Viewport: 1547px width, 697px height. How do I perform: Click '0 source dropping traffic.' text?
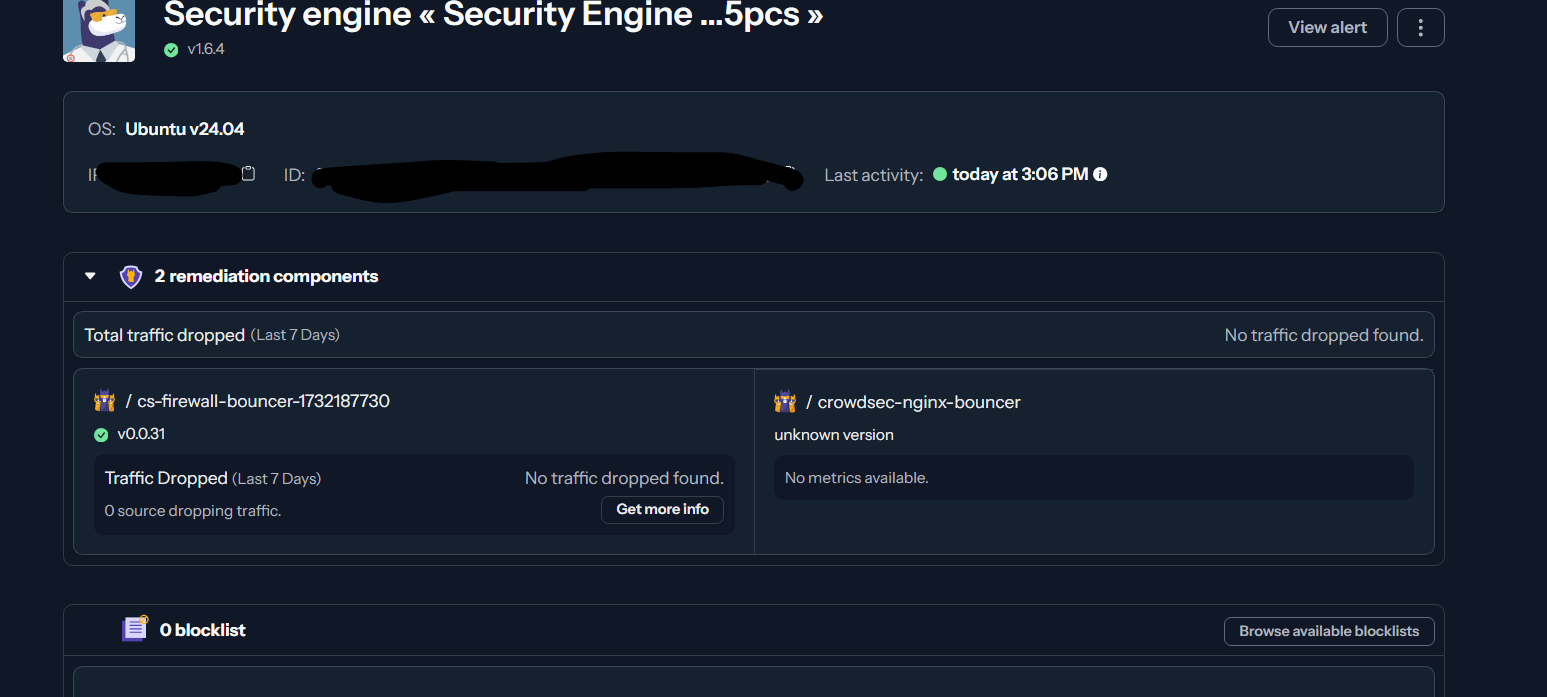tap(193, 511)
